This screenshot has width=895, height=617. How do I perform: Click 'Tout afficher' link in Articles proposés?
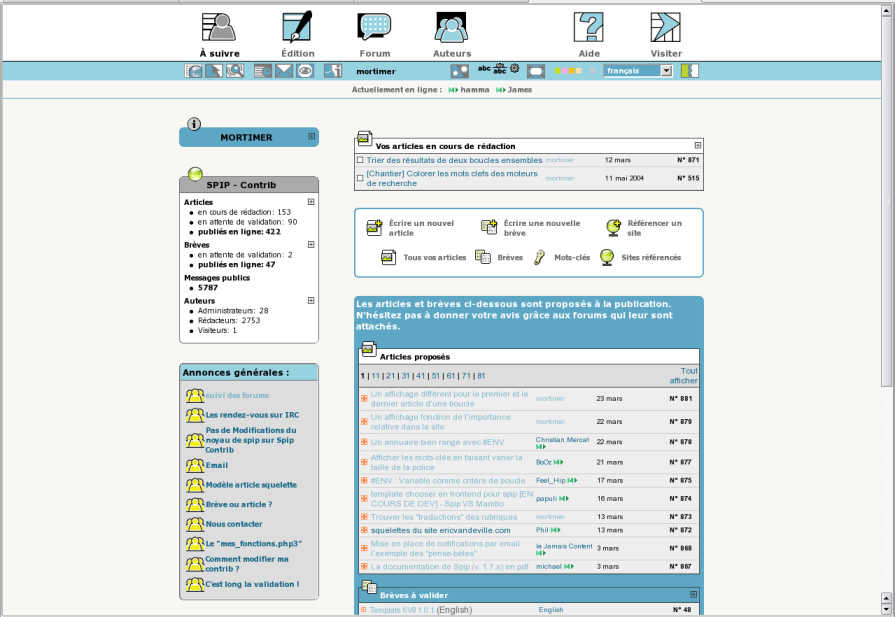(683, 375)
